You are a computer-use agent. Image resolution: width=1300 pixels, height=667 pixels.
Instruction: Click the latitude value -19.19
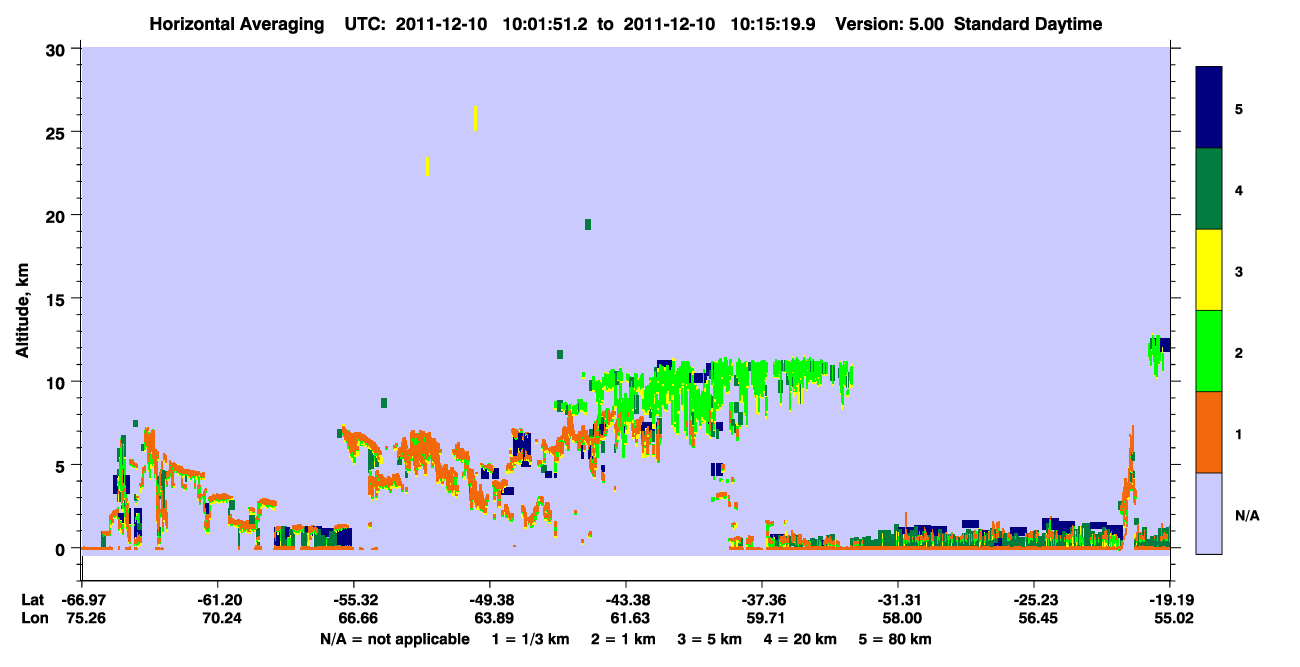tap(1170, 600)
